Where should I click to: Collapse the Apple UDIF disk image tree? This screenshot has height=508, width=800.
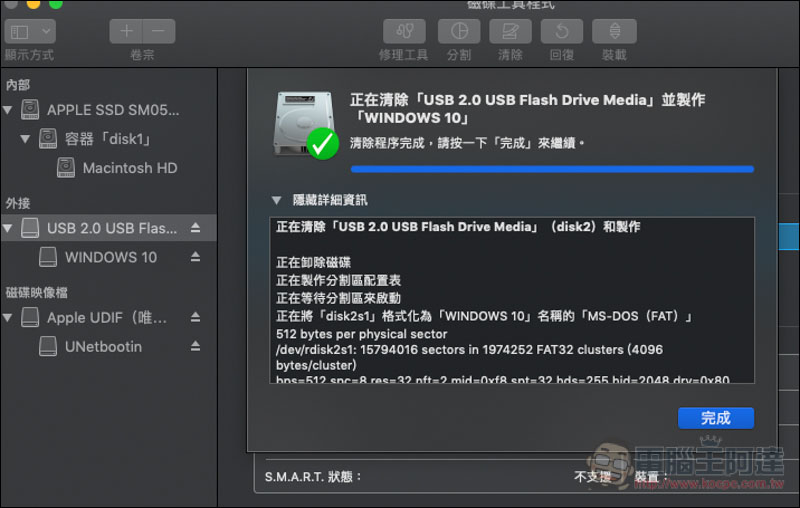tap(8, 318)
